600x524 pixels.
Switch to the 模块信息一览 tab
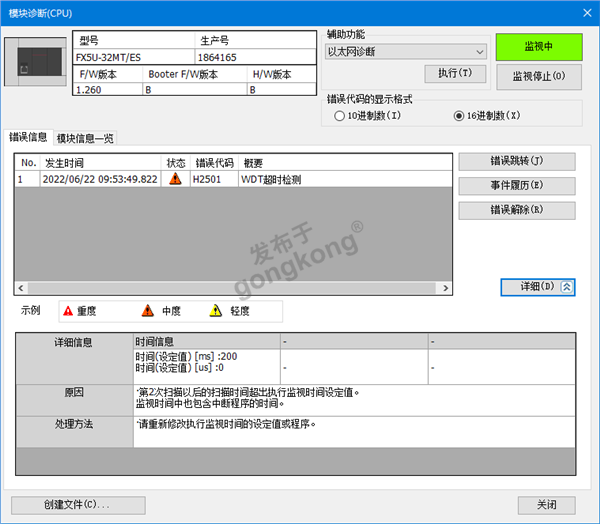pyautogui.click(x=85, y=138)
